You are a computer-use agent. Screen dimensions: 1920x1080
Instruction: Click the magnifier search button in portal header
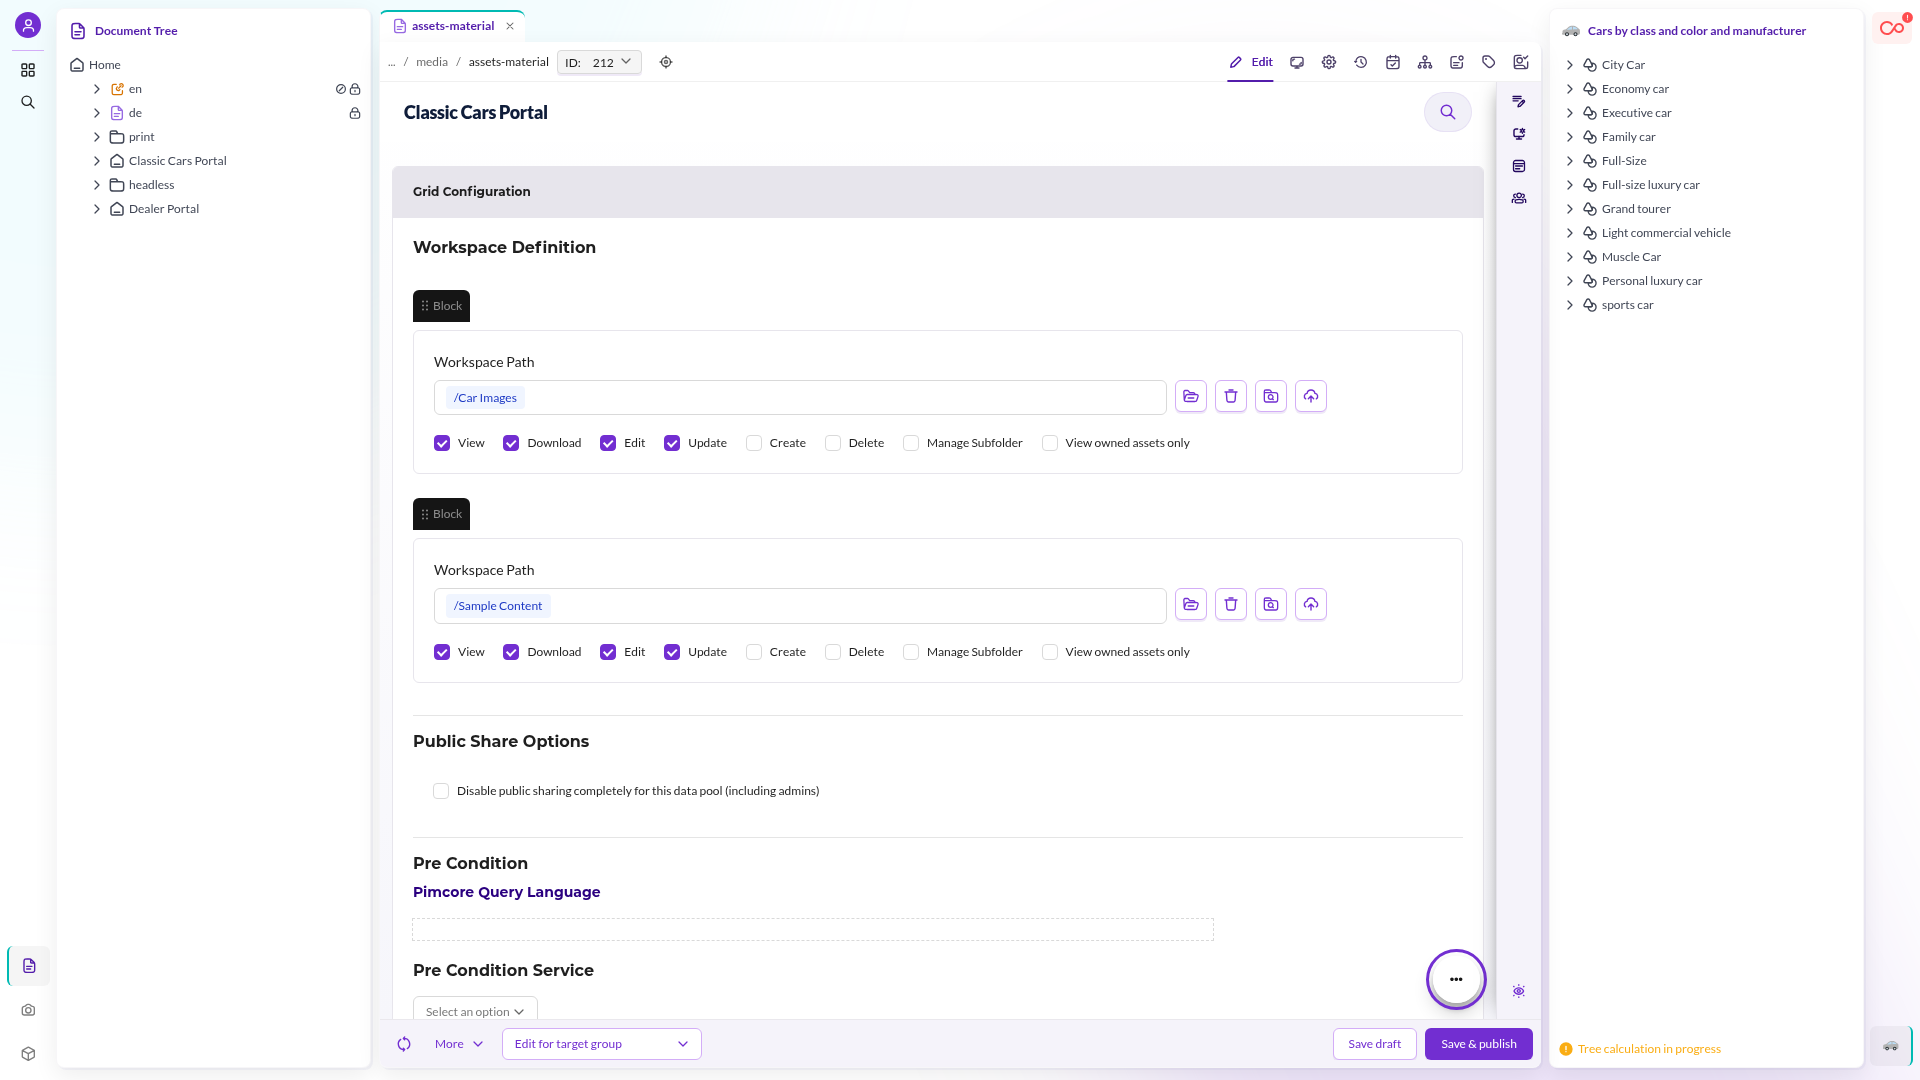click(x=1448, y=112)
